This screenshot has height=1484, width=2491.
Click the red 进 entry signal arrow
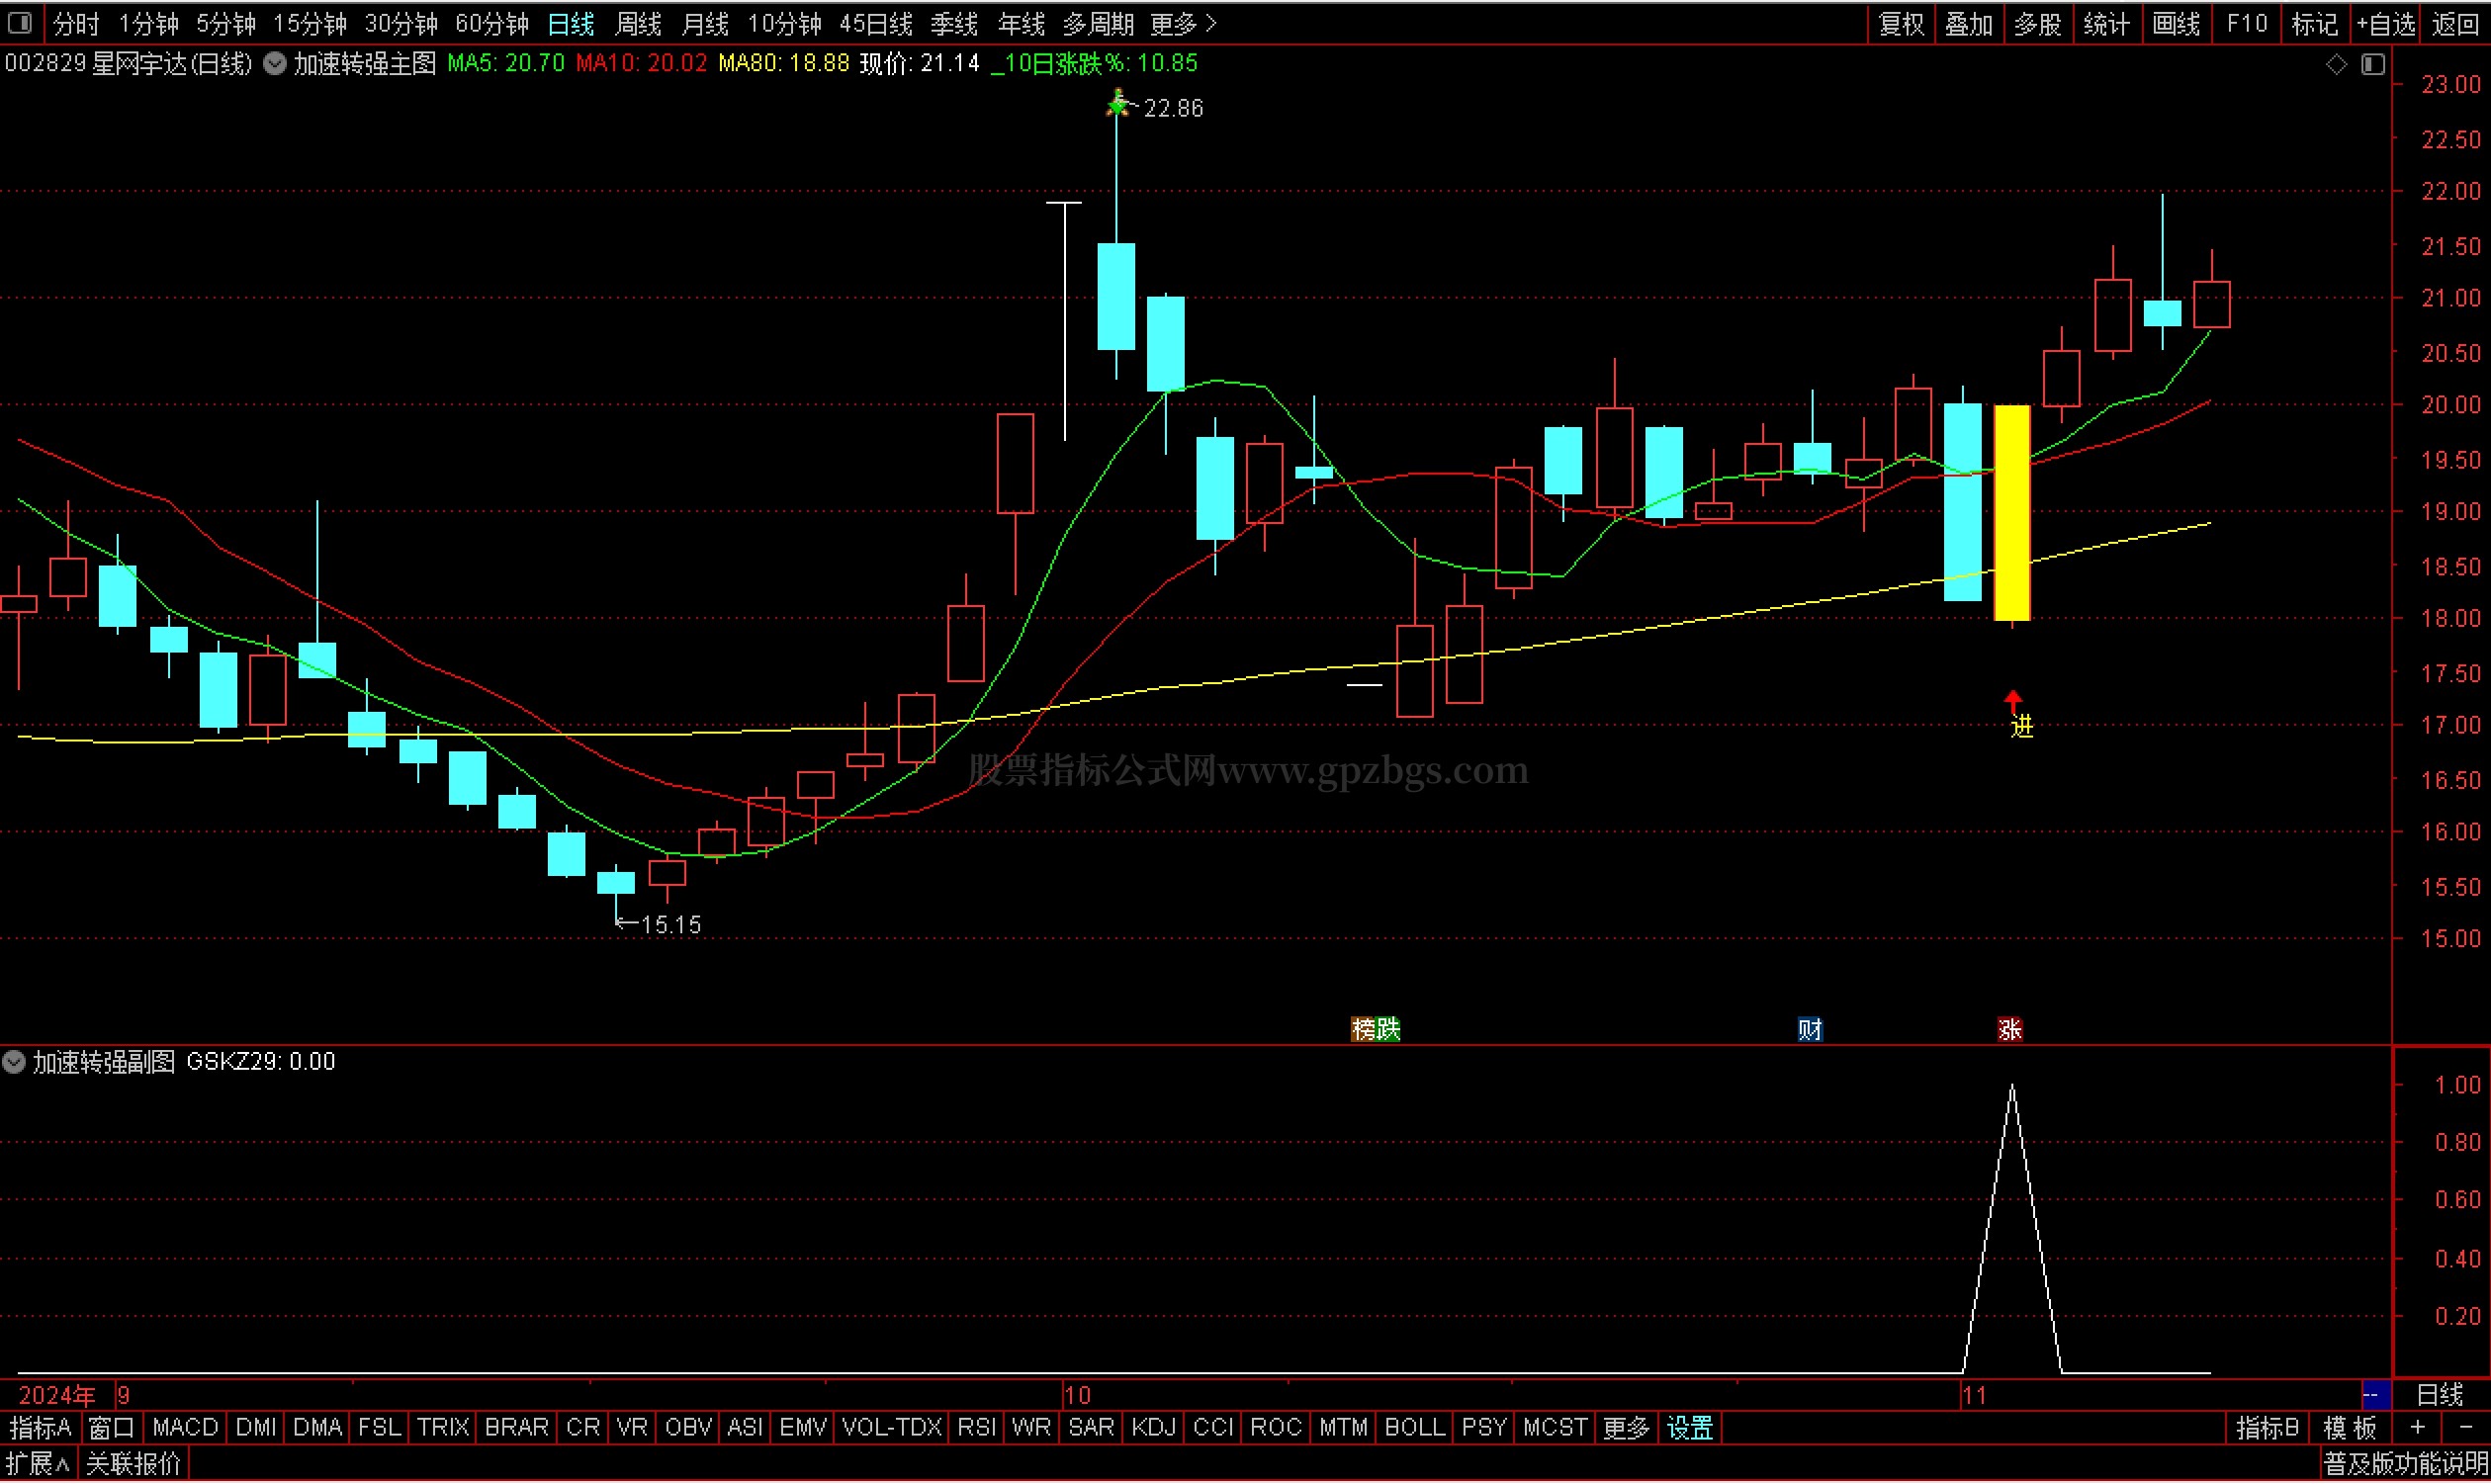(2013, 702)
